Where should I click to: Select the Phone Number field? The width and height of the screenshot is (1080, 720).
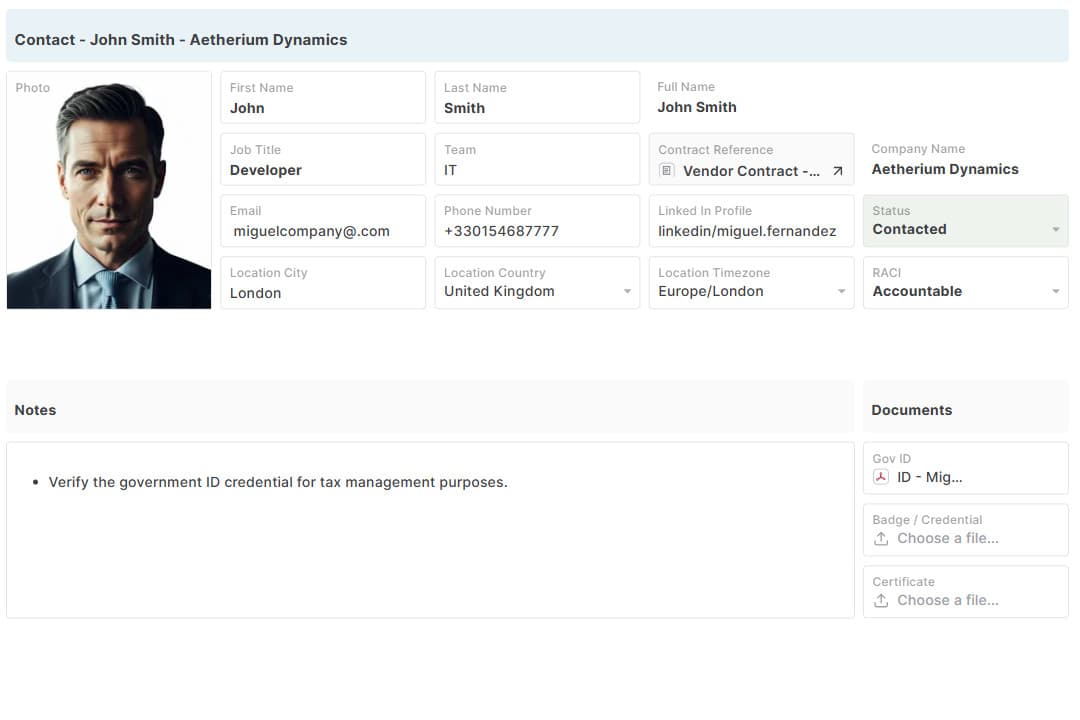[536, 231]
